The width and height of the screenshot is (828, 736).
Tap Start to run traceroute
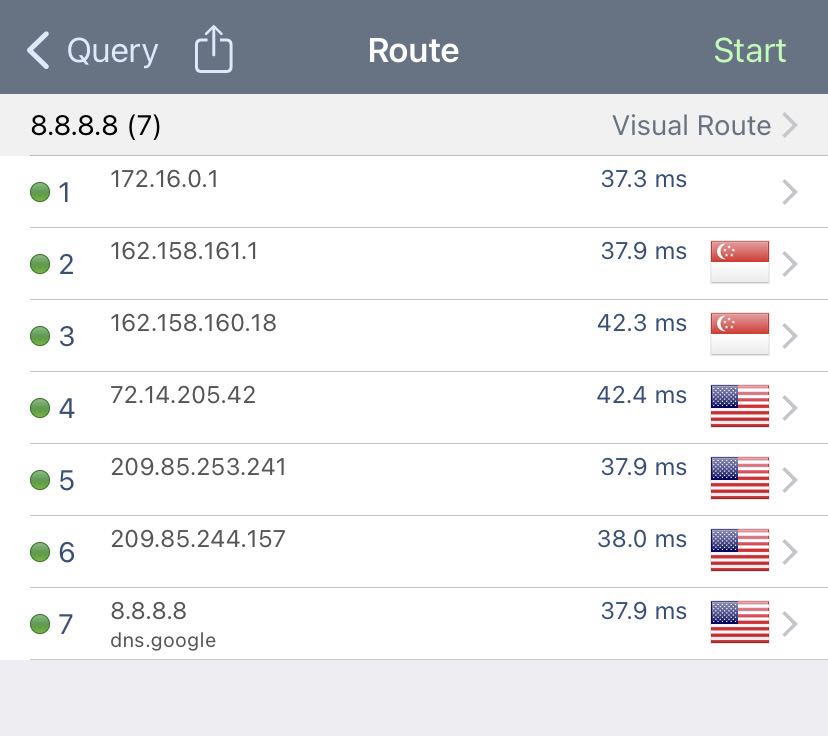(x=749, y=51)
